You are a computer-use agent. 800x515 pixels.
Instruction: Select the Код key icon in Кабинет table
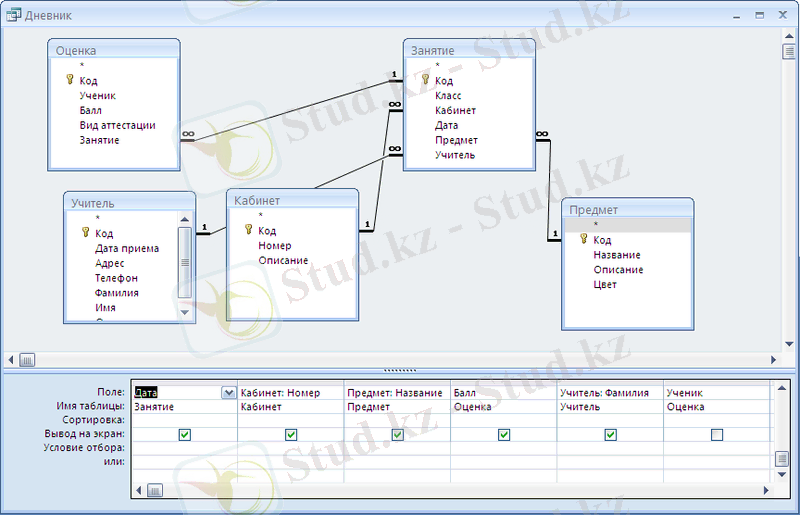point(248,230)
